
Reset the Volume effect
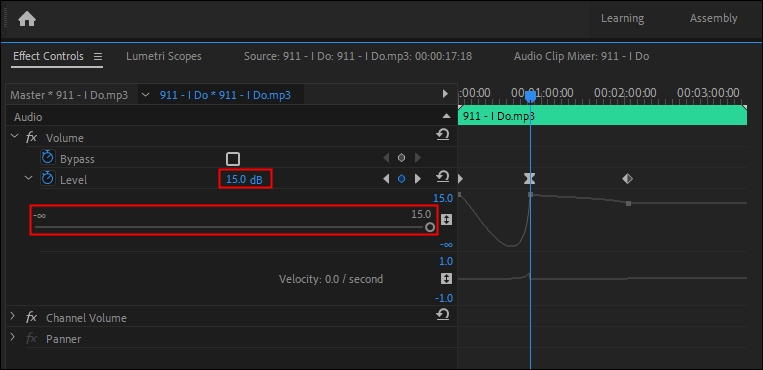click(442, 134)
